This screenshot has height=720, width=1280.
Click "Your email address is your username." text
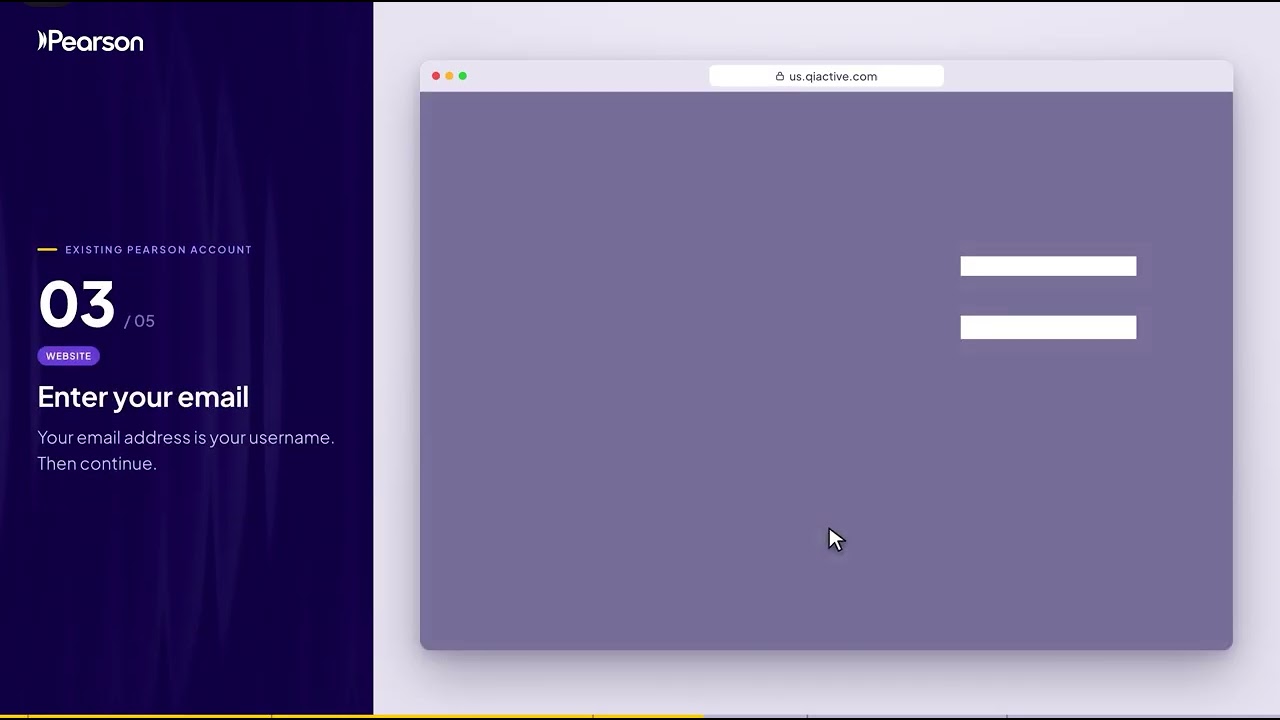point(186,438)
